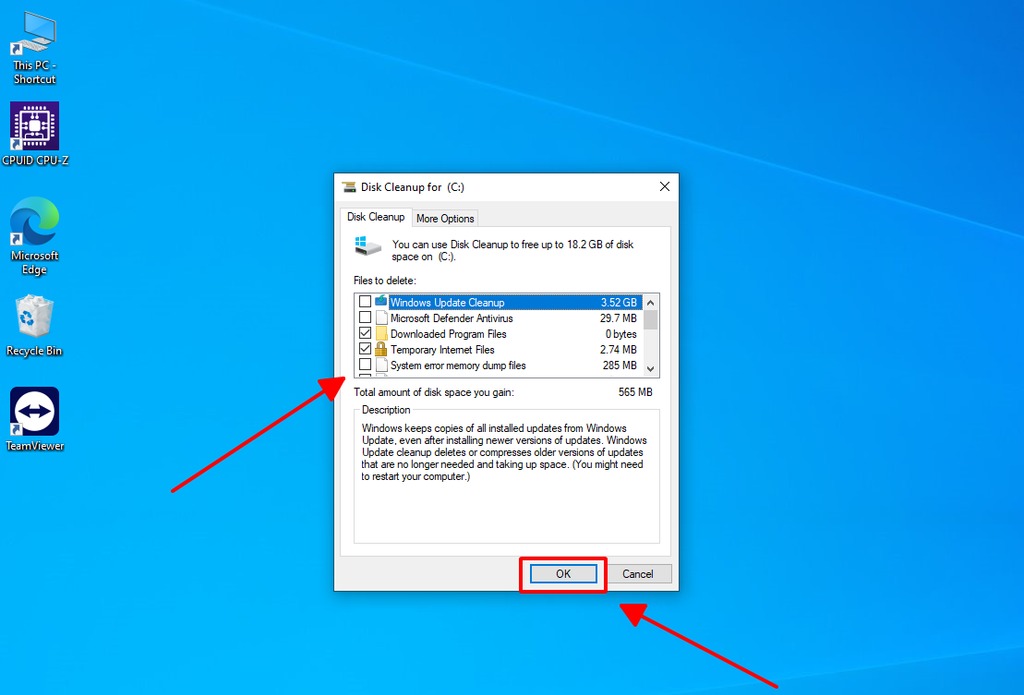The height and width of the screenshot is (695, 1024).
Task: Uncheck Temporary Internet Files checkbox
Action: pyautogui.click(x=365, y=350)
